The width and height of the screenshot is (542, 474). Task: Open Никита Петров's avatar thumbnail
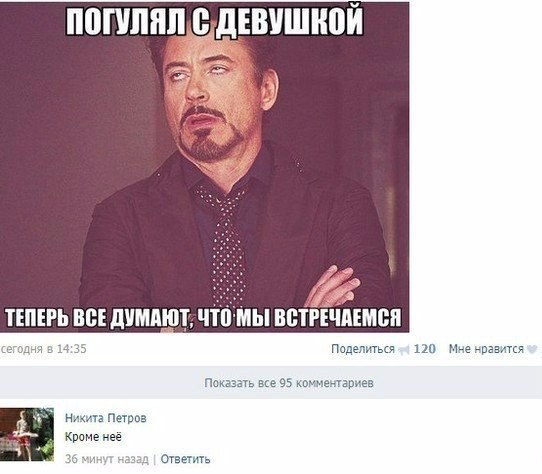coord(27,434)
